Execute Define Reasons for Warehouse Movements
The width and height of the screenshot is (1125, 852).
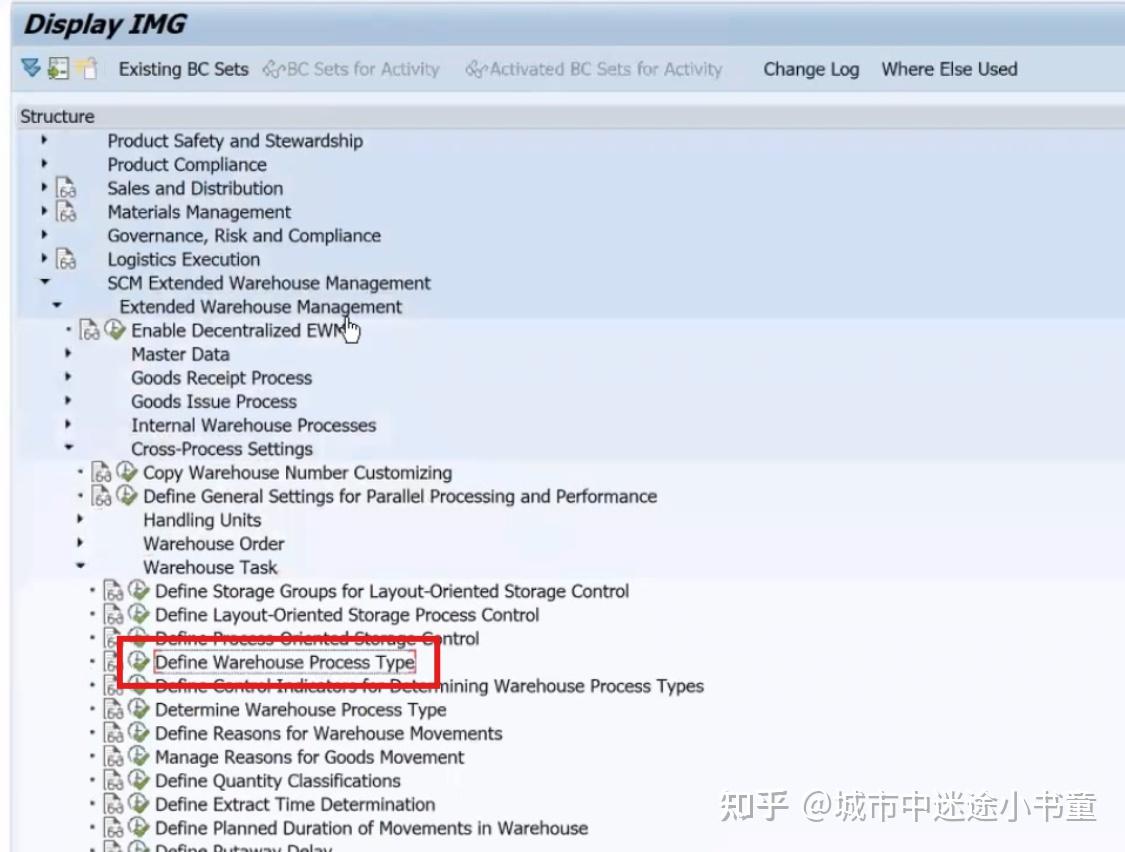click(x=138, y=732)
